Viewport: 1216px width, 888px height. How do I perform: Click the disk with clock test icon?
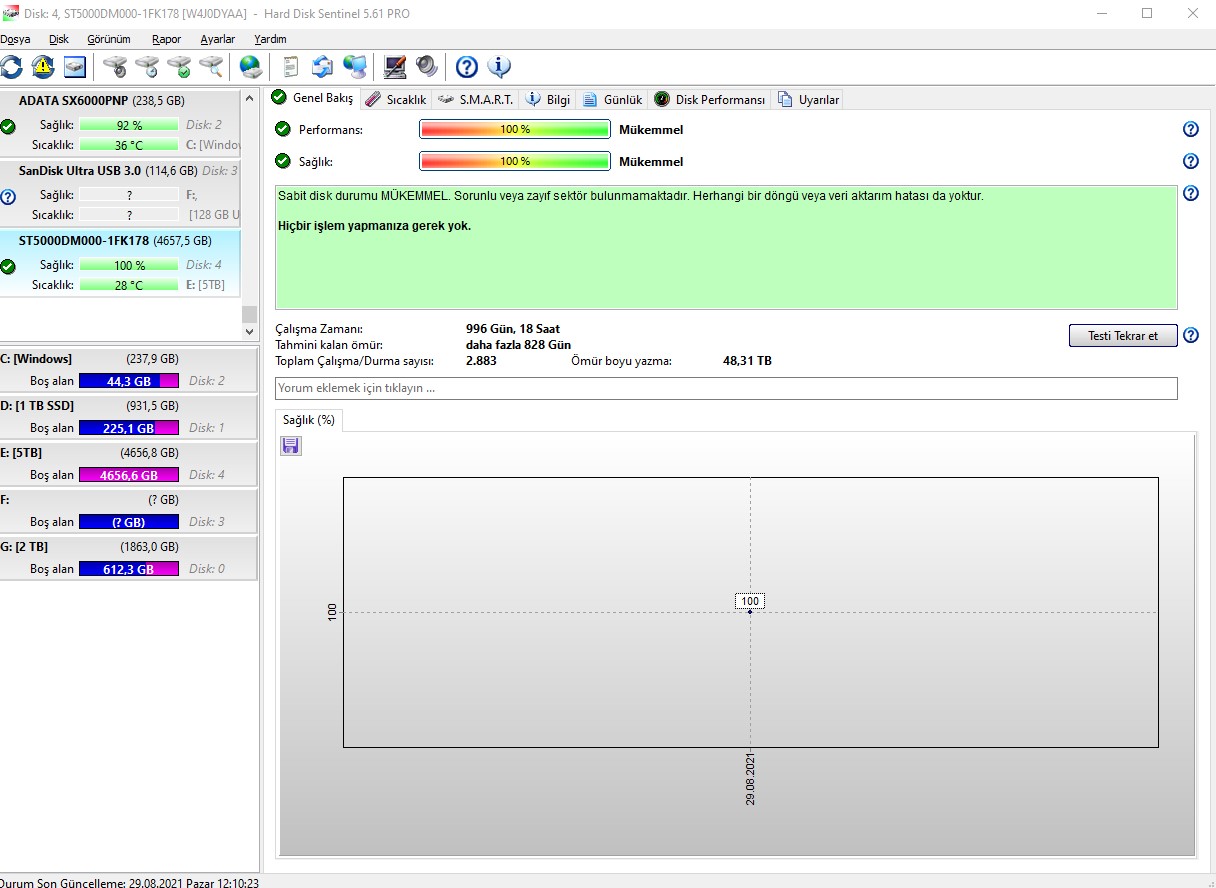[x=147, y=67]
